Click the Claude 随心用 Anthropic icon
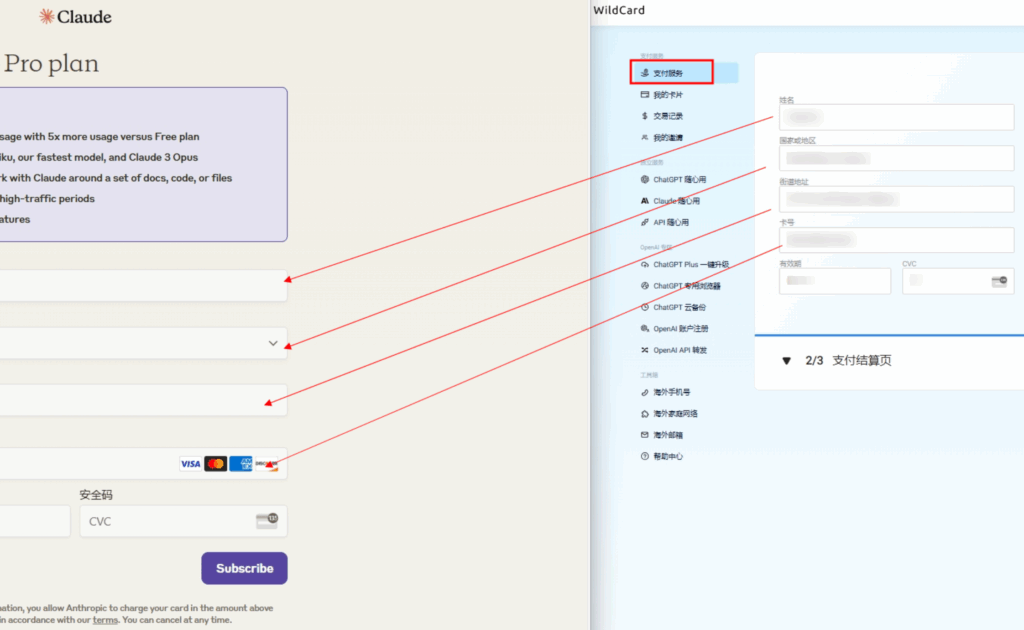This screenshot has width=1024, height=630. tap(645, 201)
